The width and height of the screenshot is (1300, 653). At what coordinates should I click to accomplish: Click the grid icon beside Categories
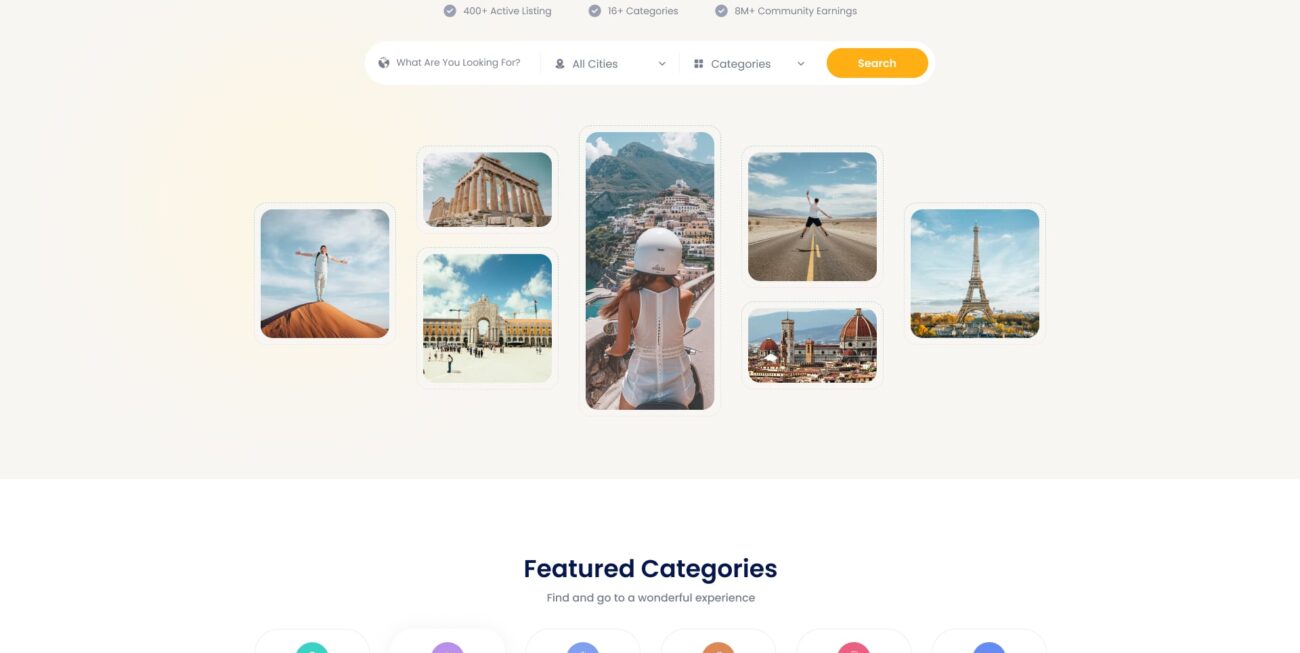[x=699, y=64]
